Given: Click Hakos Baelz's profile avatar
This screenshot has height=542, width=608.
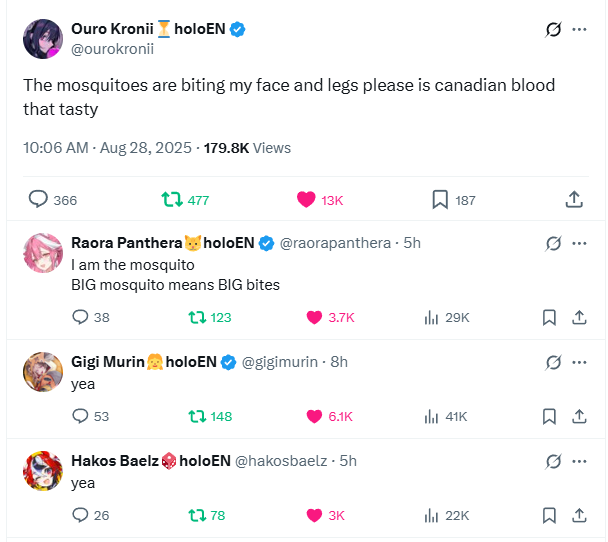Looking at the screenshot, I should 43,471.
